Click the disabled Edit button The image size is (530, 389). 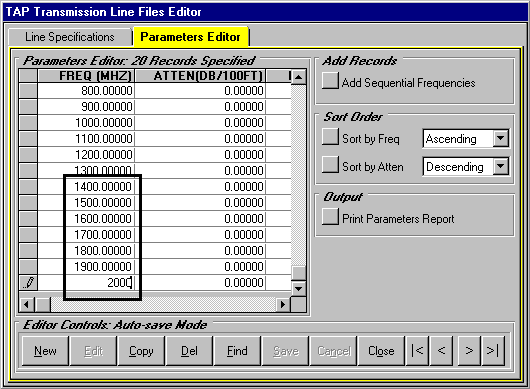(93, 351)
